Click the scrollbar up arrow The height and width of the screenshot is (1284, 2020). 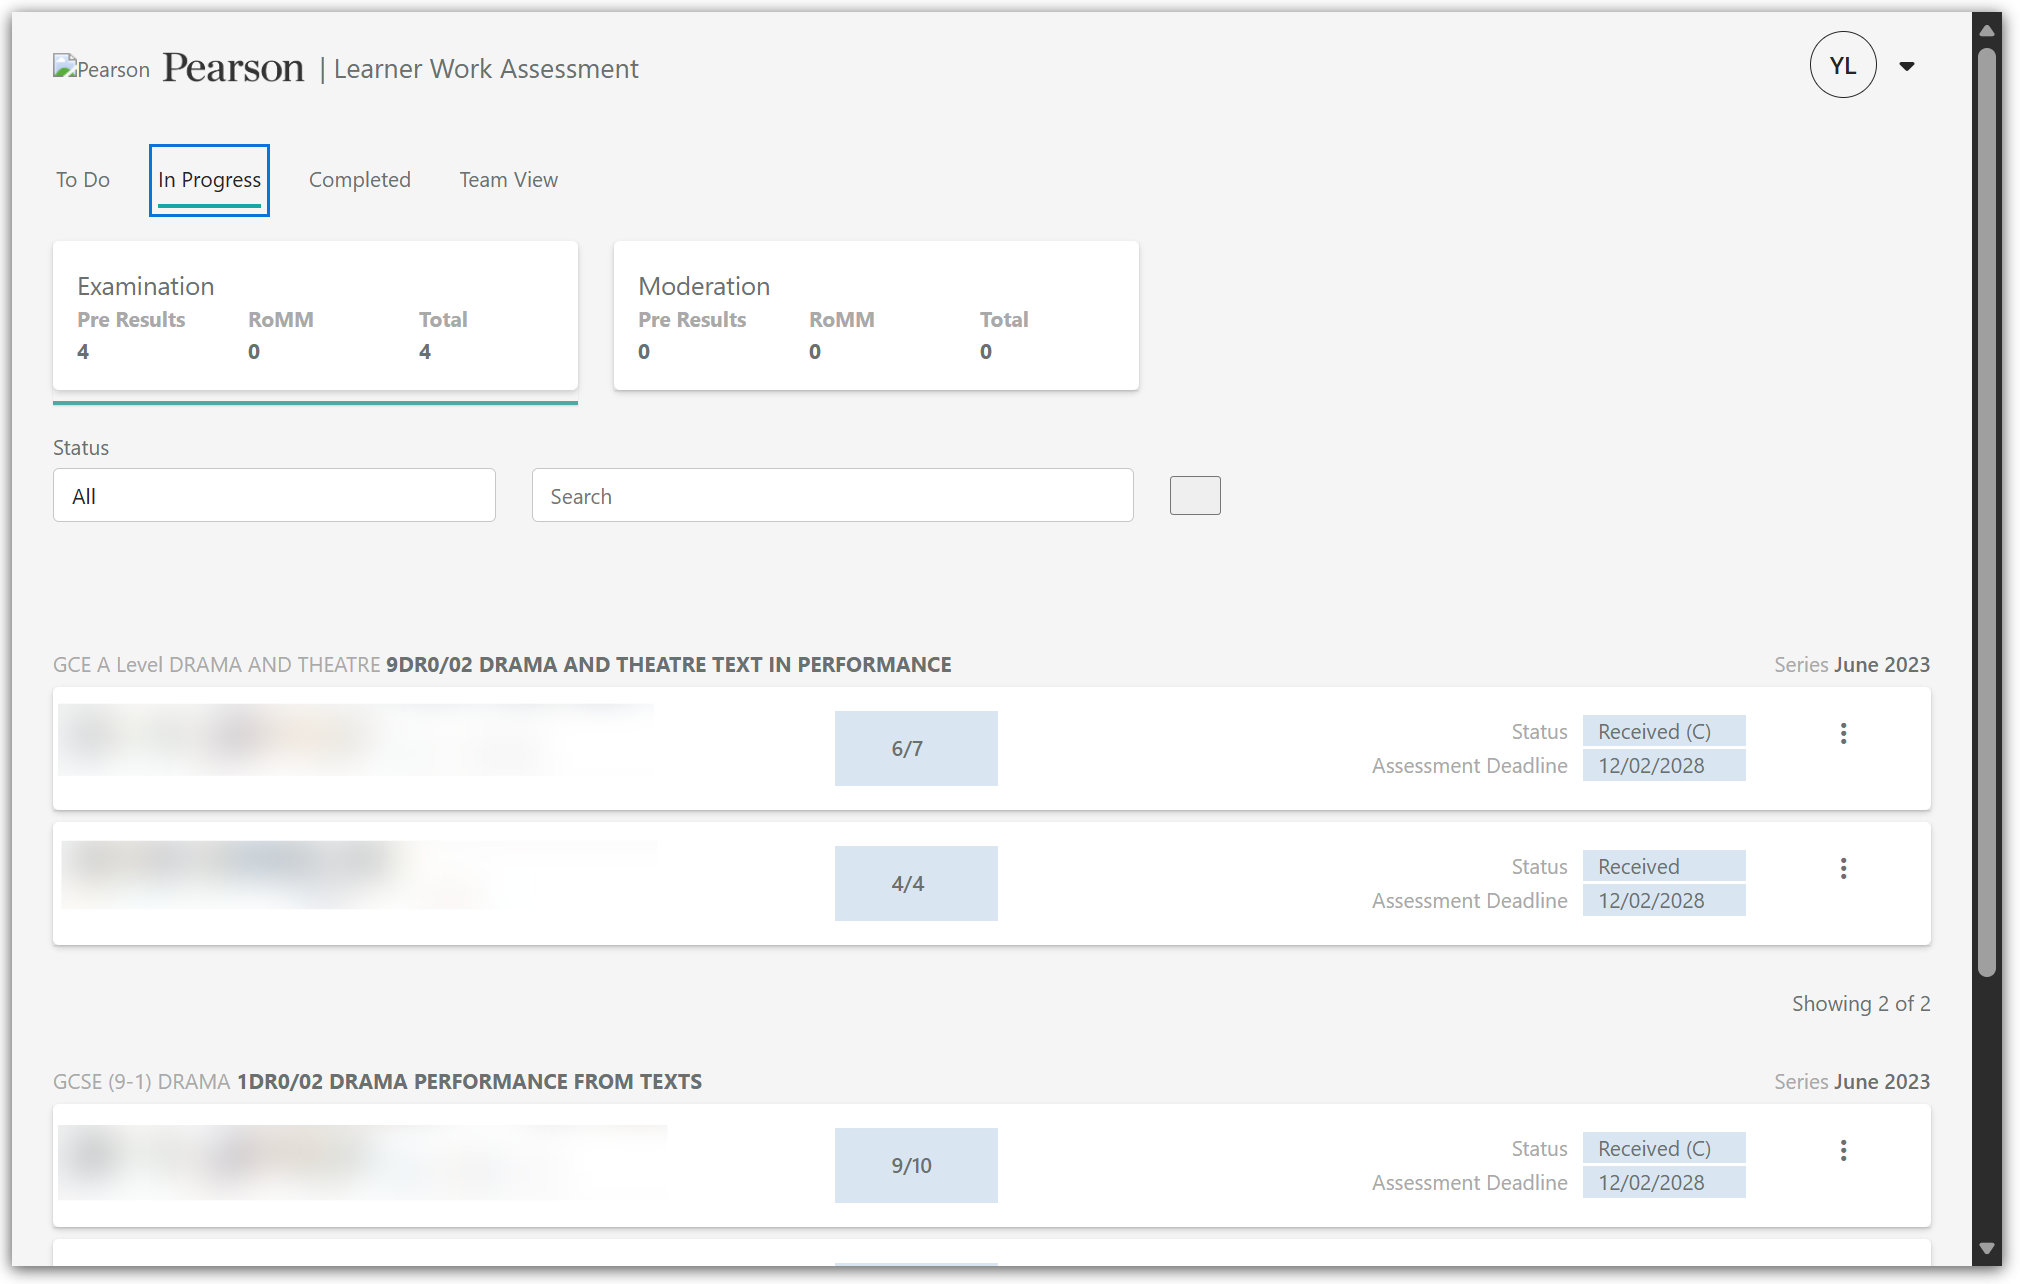pos(1986,30)
